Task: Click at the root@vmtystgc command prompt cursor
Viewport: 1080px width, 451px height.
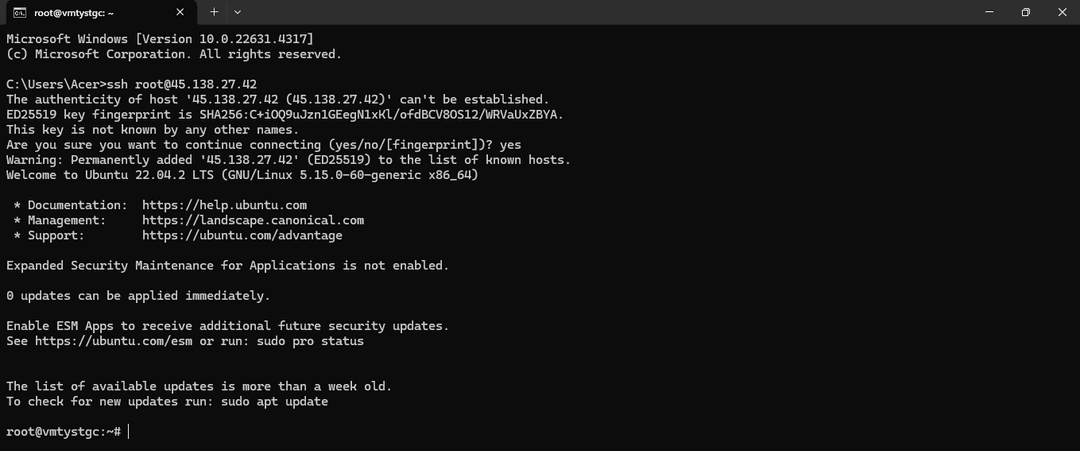Action: [128, 432]
